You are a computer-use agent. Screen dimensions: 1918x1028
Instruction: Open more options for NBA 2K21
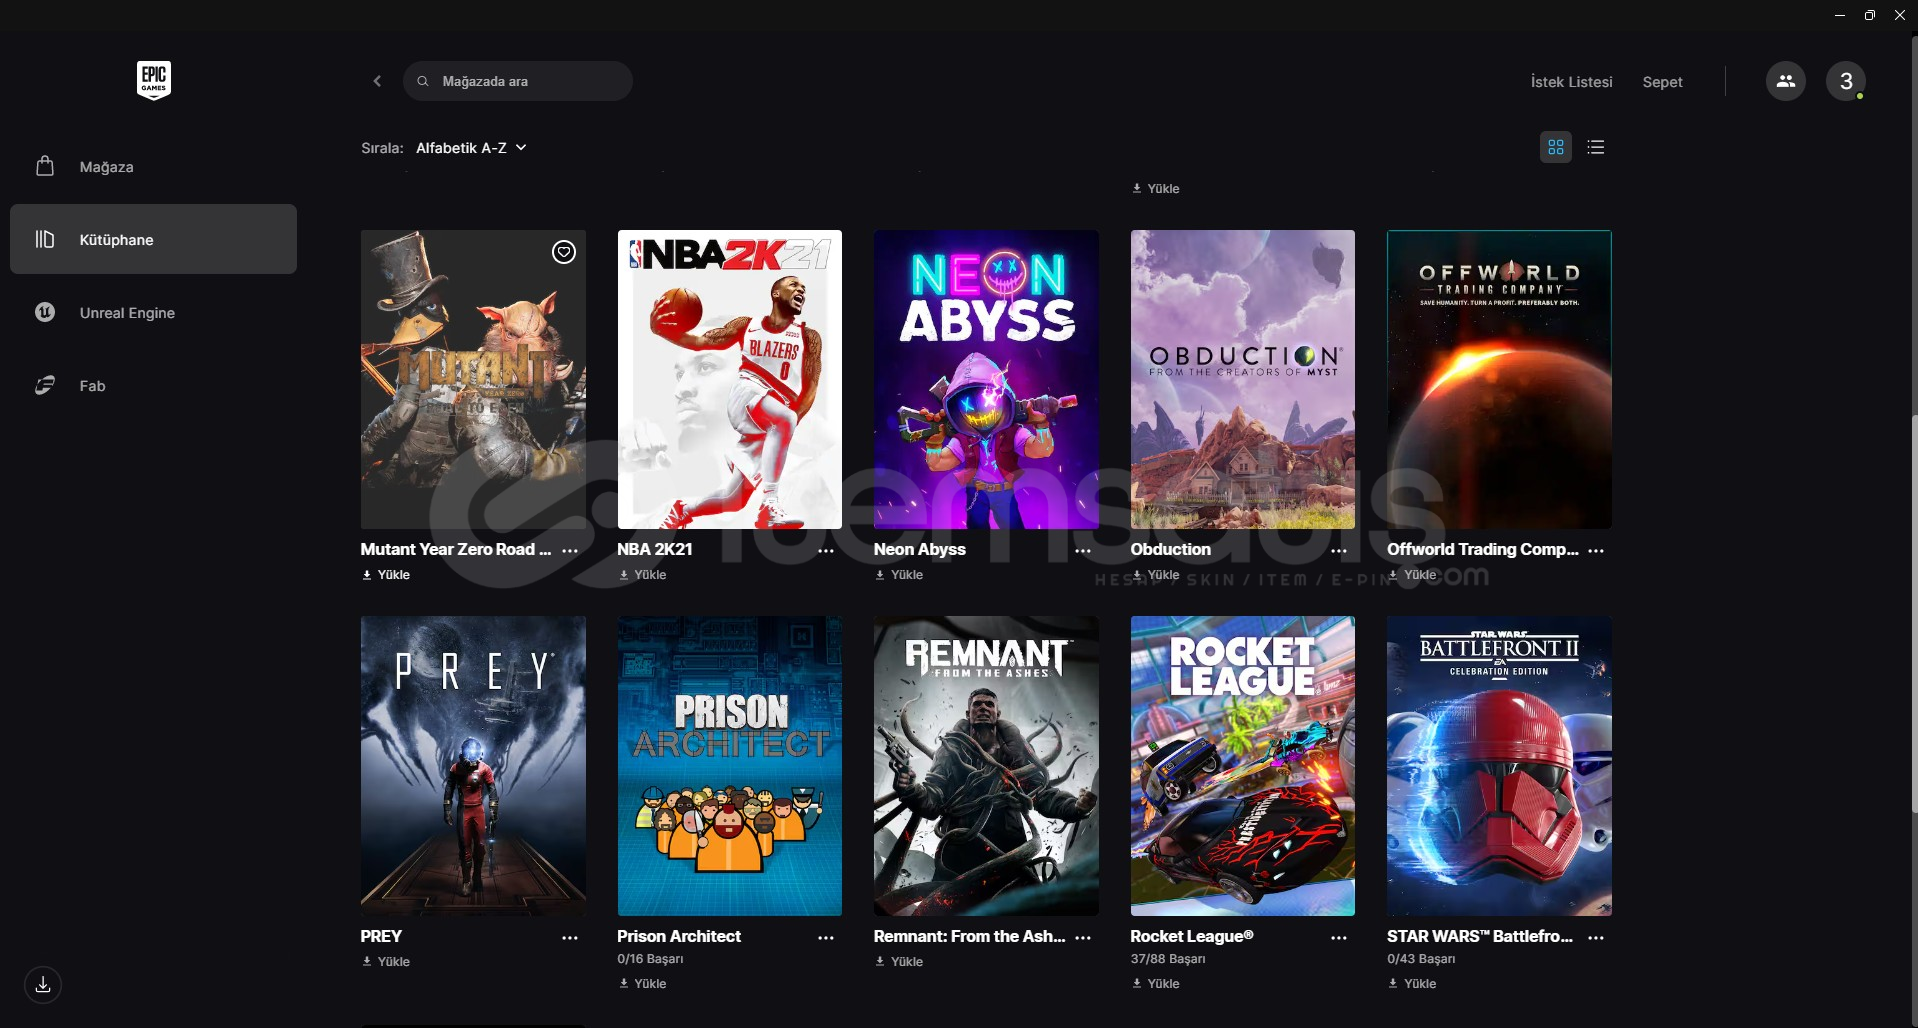tap(826, 550)
